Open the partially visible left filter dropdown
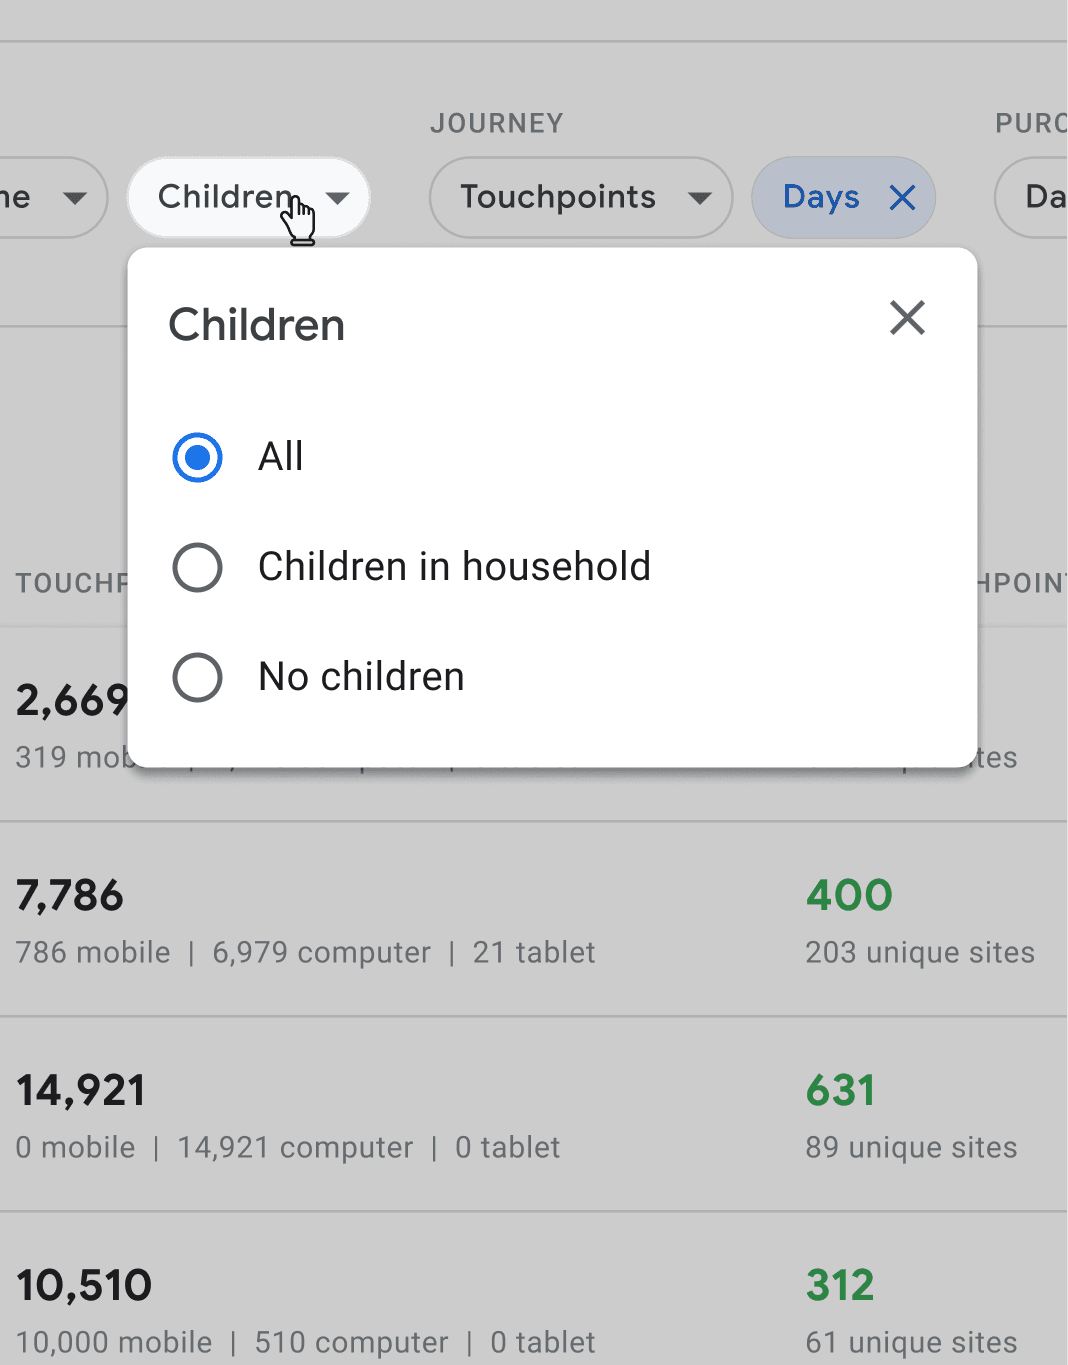Viewport: 1068px width, 1365px height. (50, 198)
